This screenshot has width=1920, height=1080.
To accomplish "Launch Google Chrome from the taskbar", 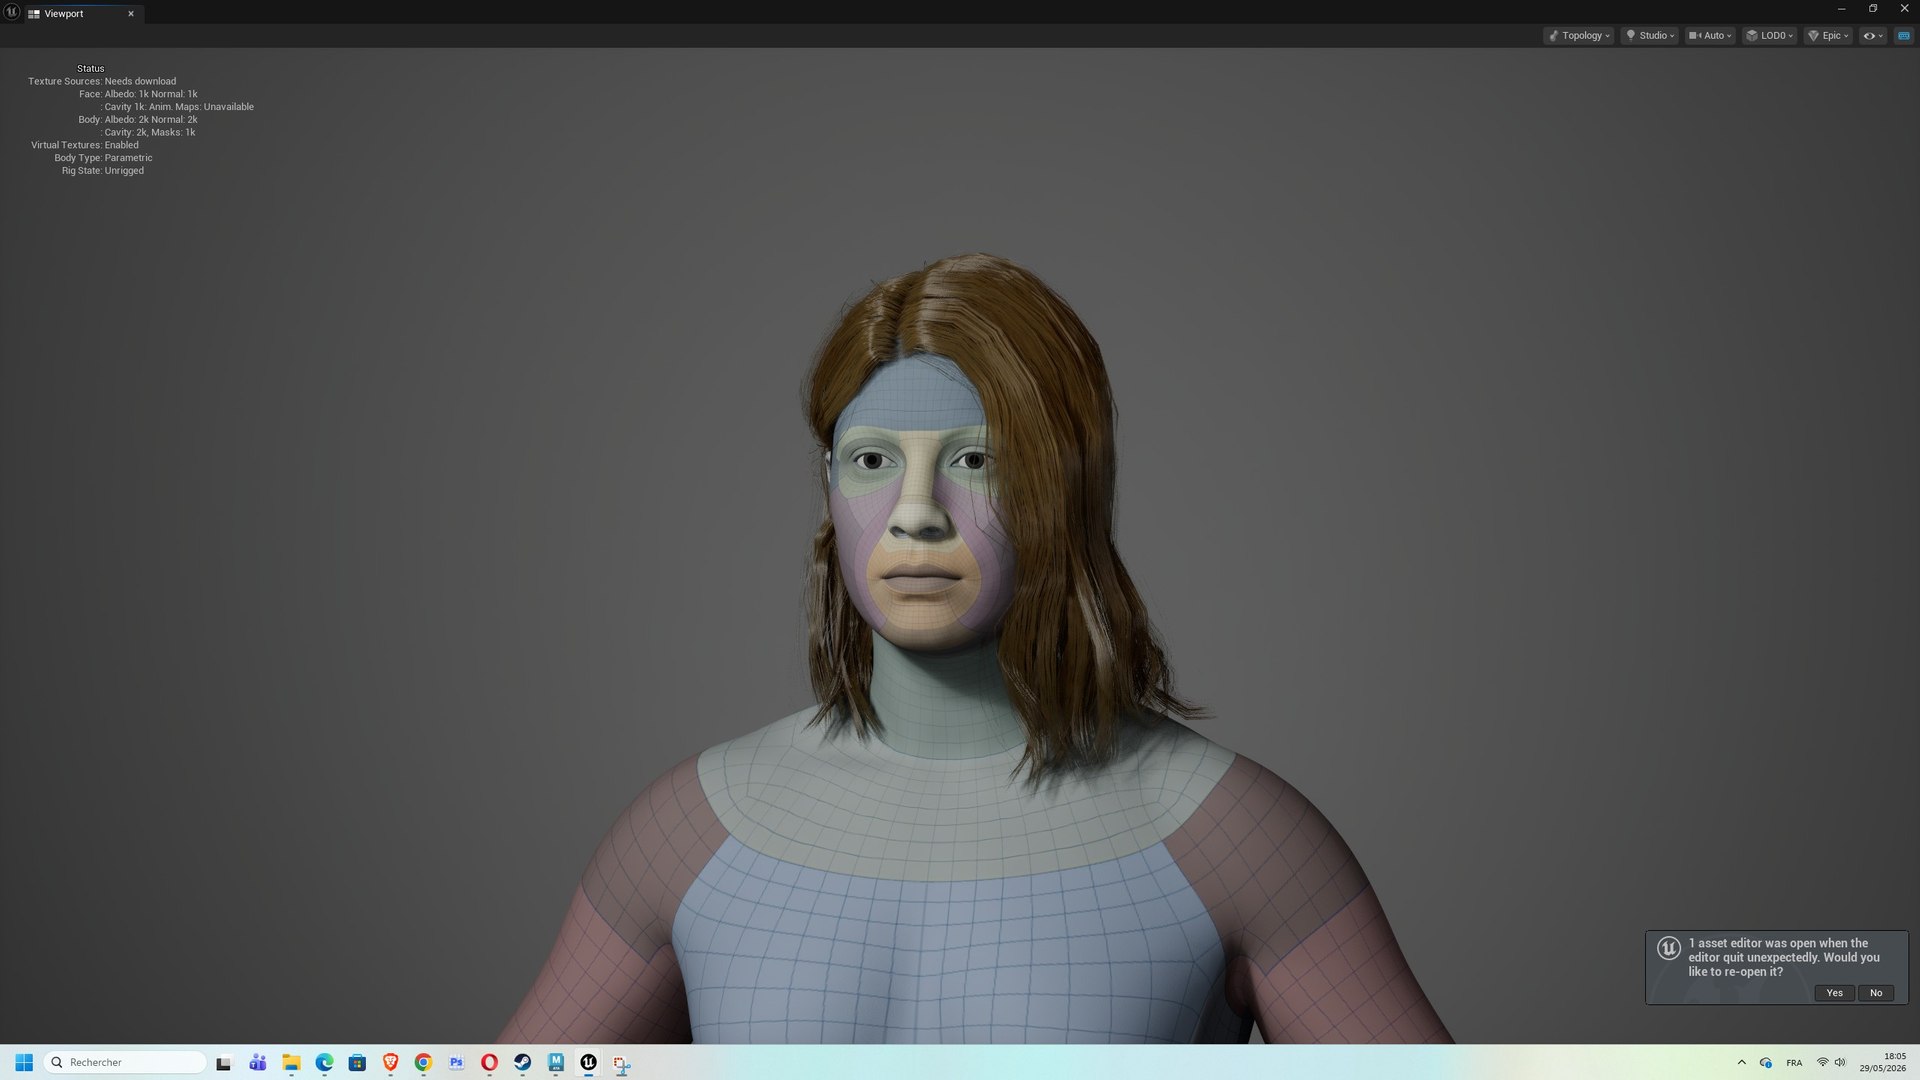I will coord(423,1062).
